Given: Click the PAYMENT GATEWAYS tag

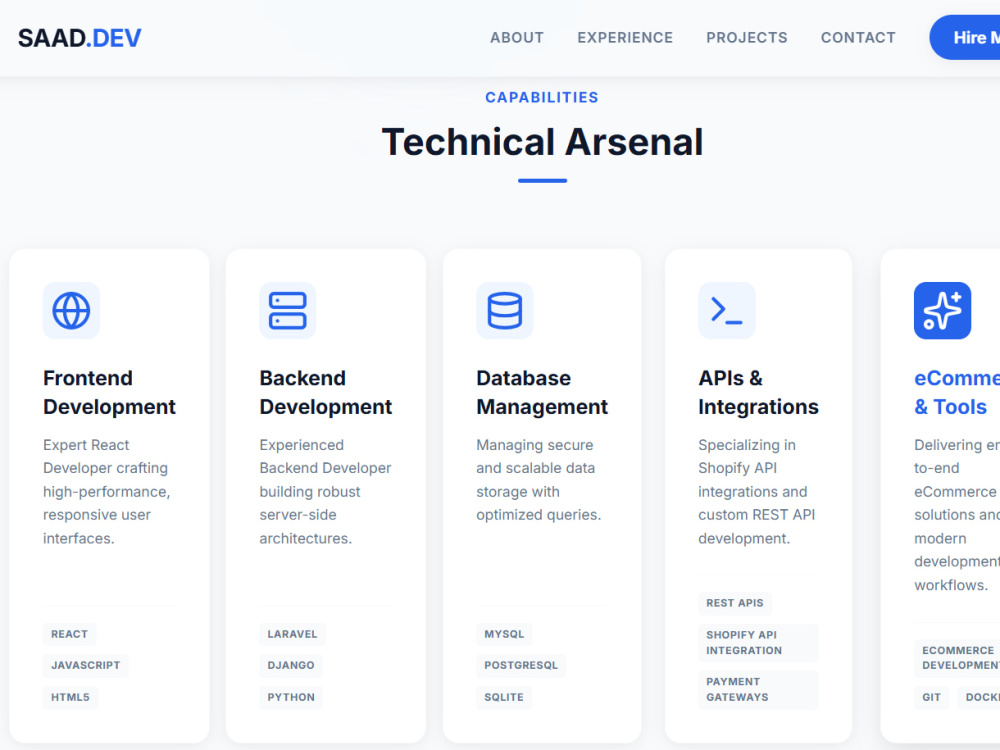Looking at the screenshot, I should (x=758, y=689).
